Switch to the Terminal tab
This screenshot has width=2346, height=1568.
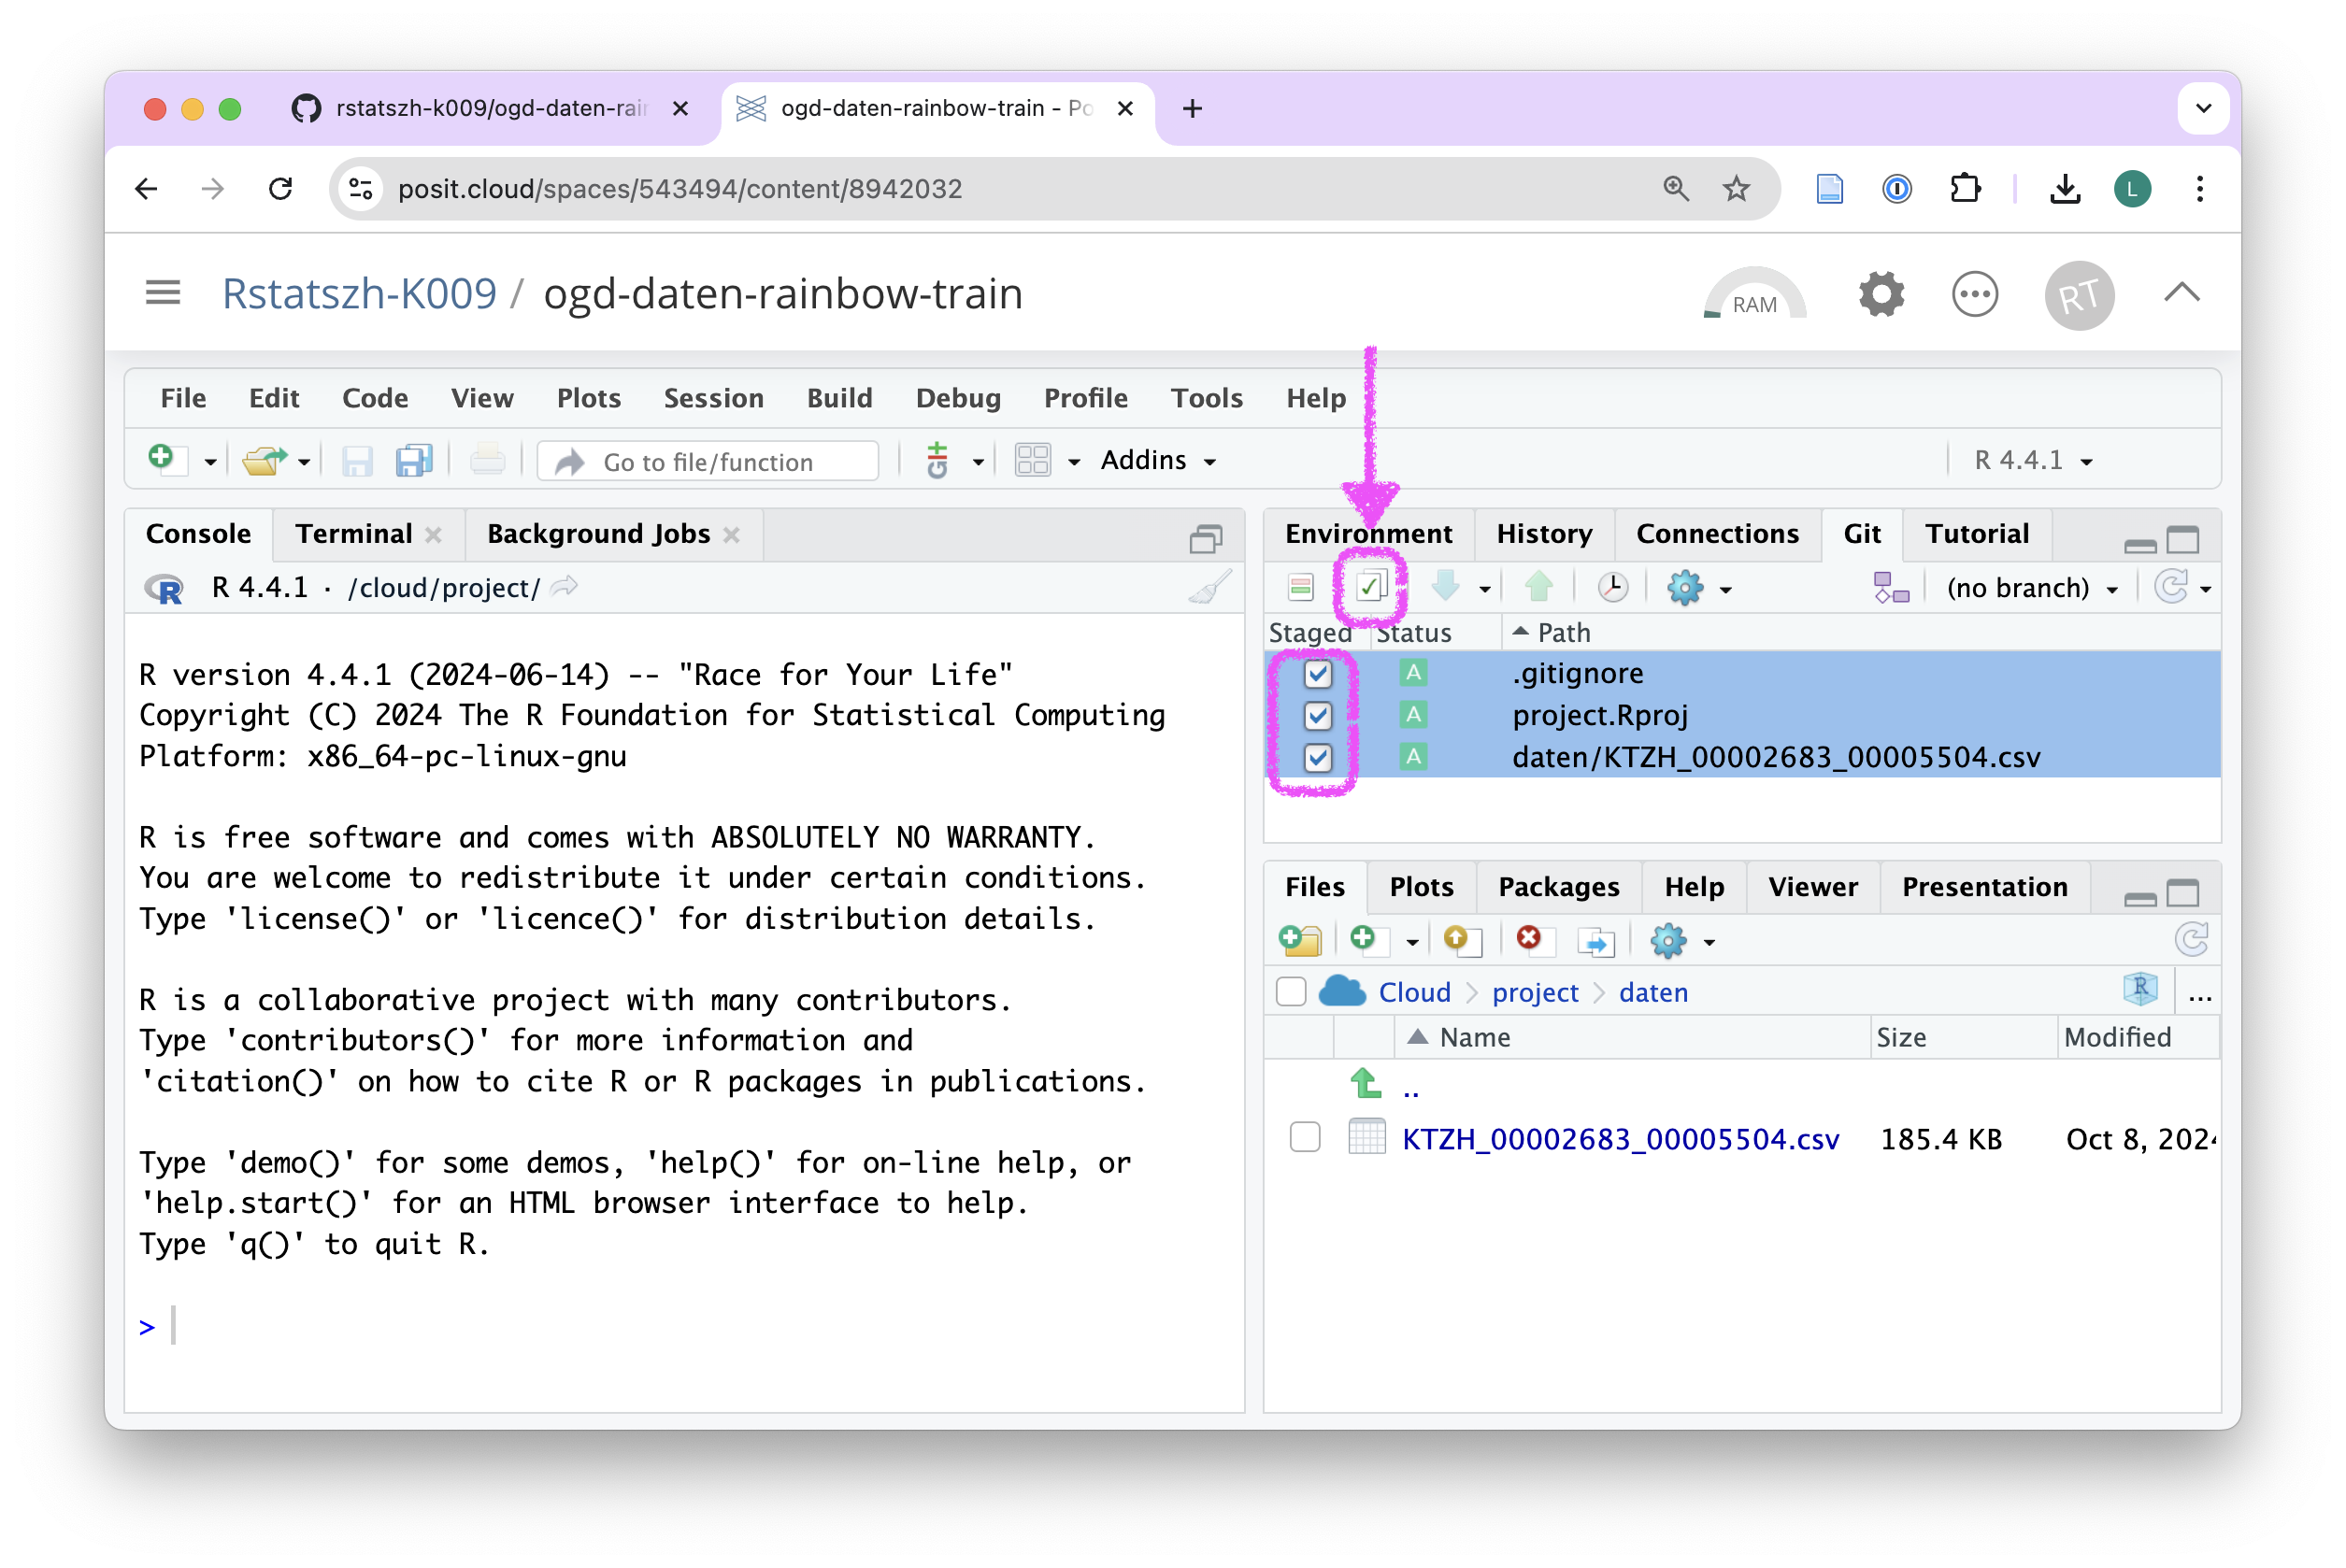click(354, 533)
